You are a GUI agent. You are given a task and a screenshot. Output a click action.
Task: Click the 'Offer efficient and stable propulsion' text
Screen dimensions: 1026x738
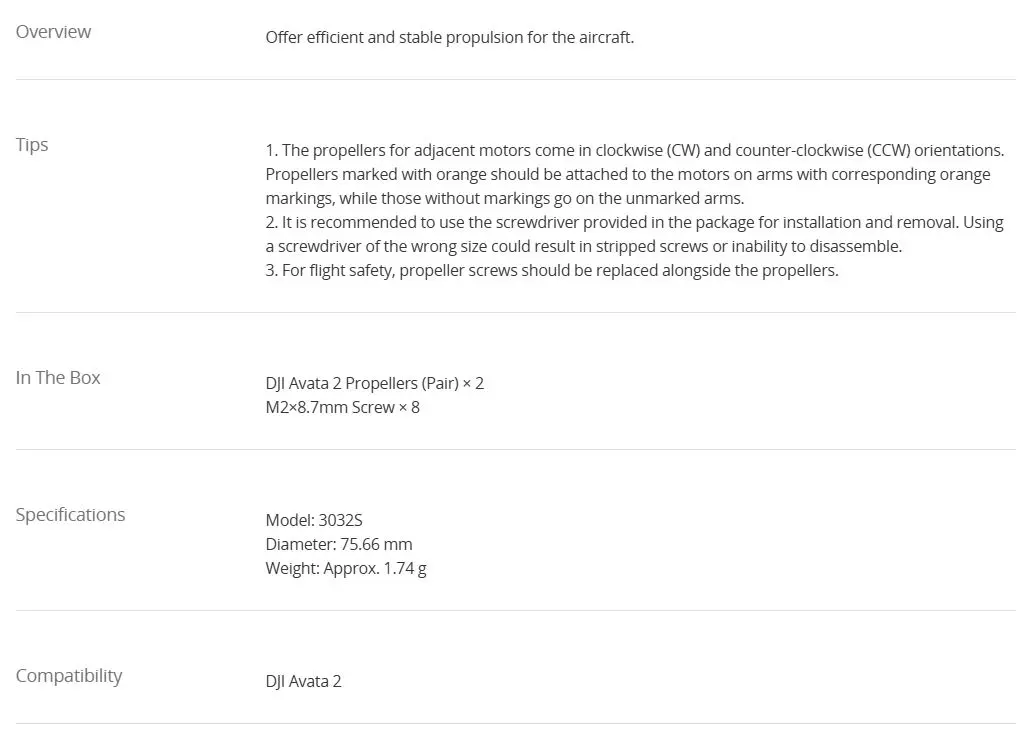pyautogui.click(x=449, y=38)
